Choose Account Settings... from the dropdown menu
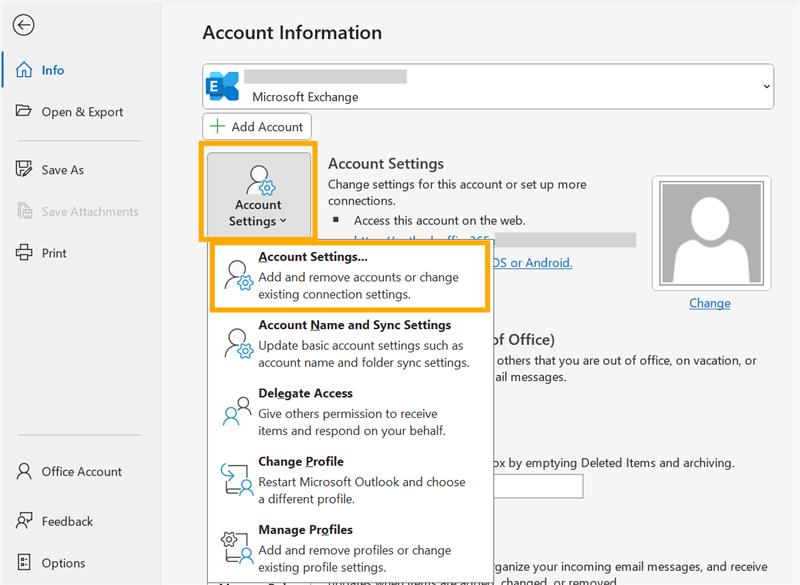Viewport: 800px width, 585px height. coord(350,275)
